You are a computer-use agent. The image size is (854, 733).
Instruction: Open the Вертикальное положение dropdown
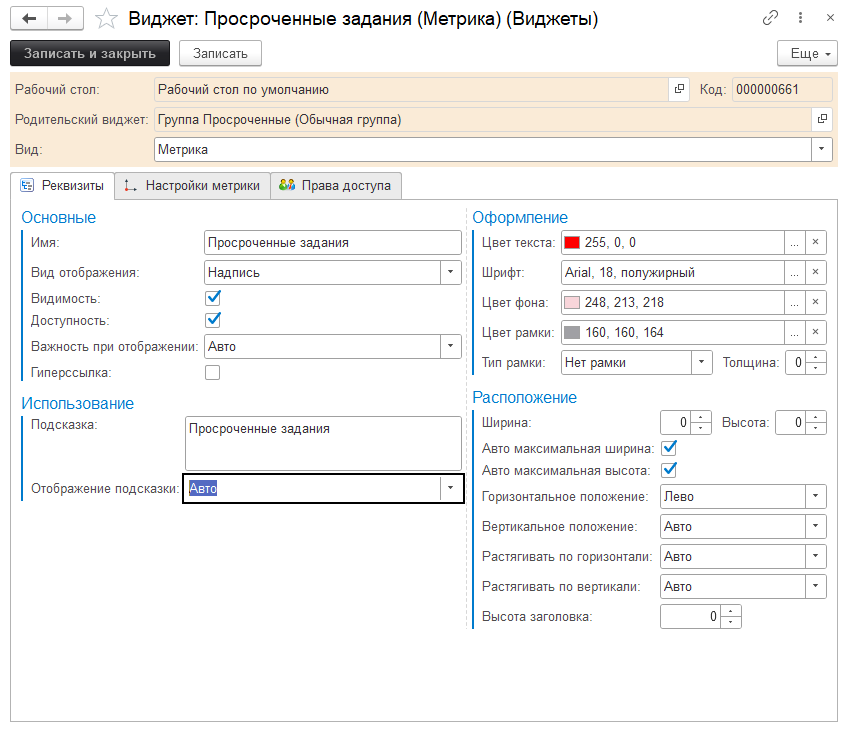click(816, 526)
